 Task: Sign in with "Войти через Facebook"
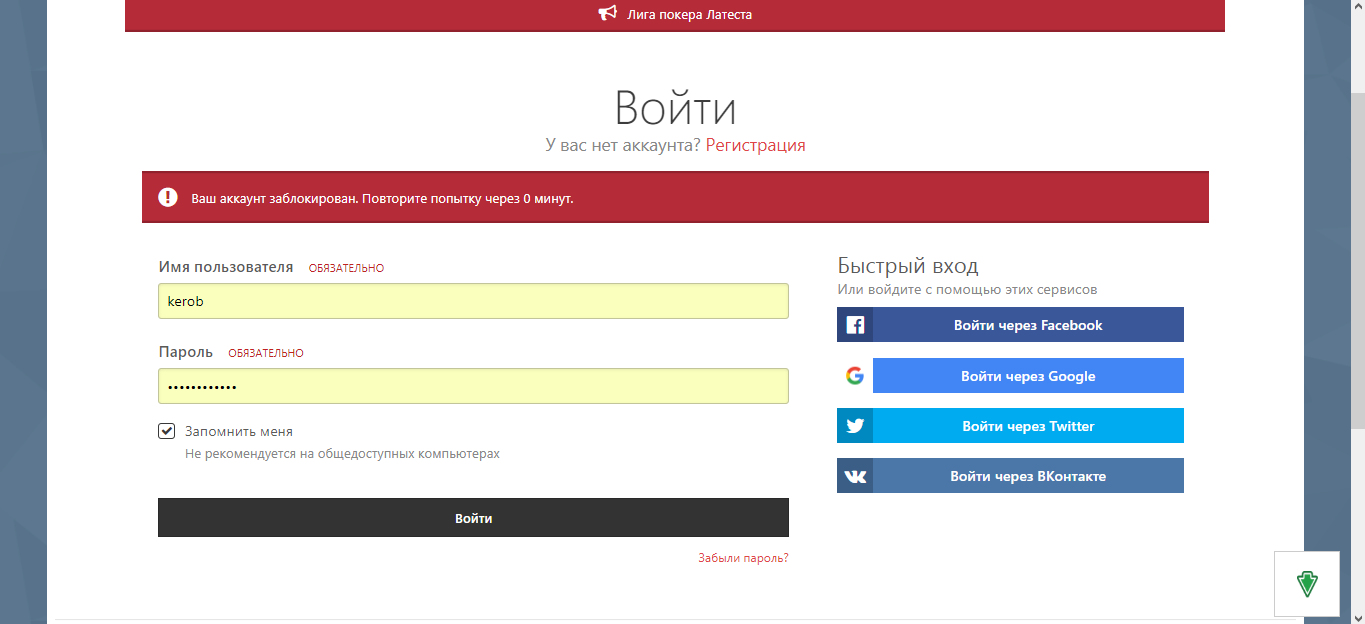(1027, 325)
